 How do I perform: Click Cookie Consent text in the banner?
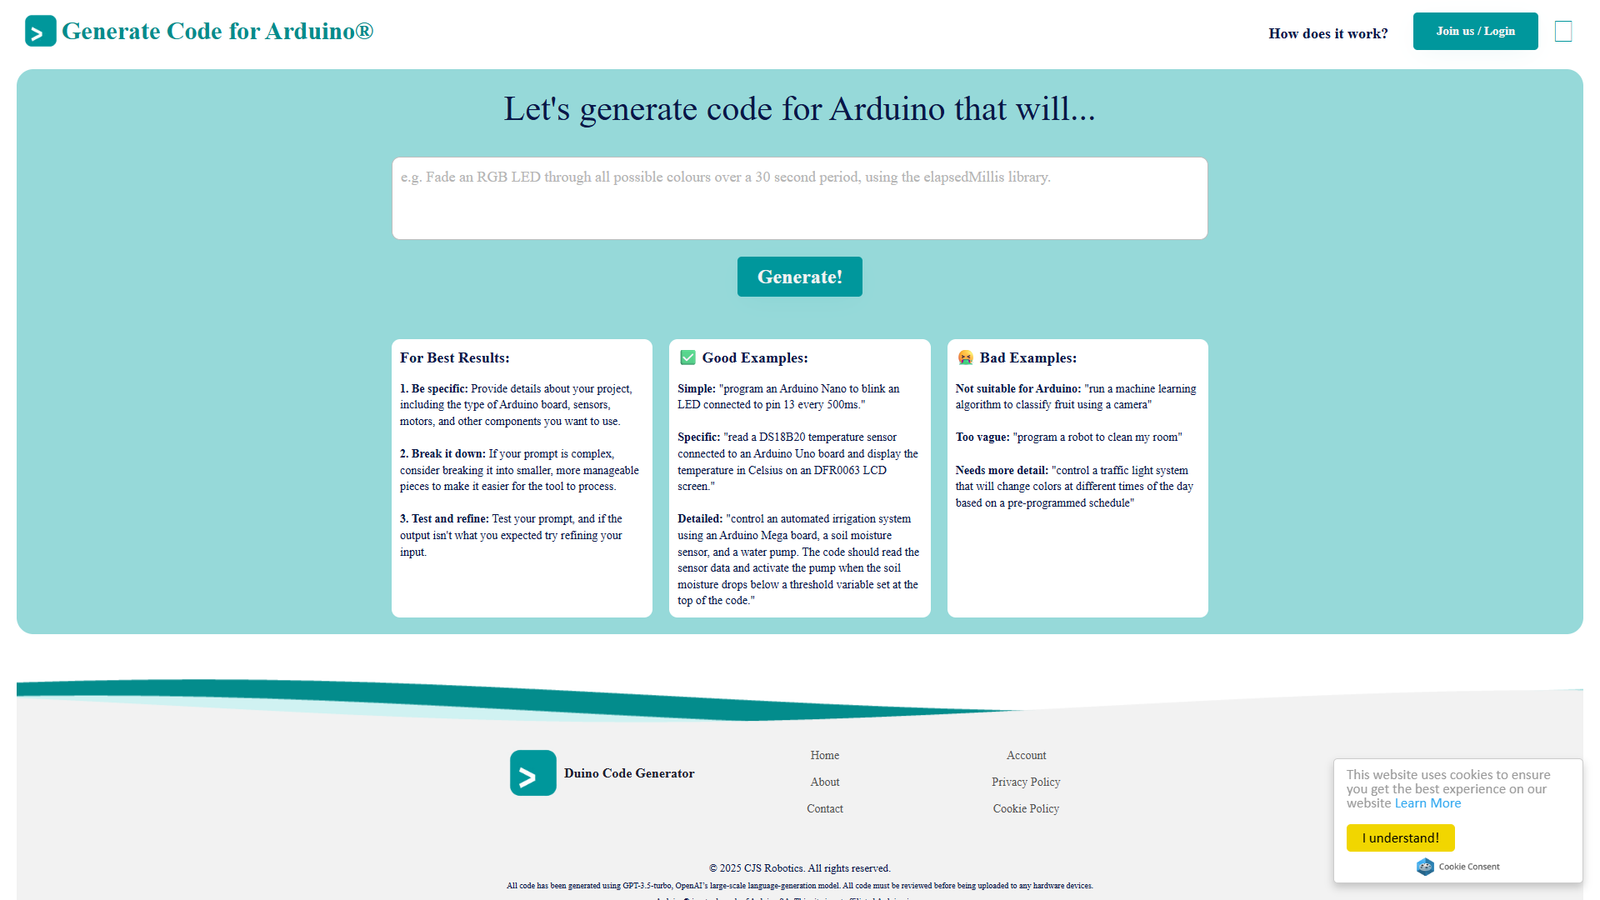click(x=1468, y=867)
